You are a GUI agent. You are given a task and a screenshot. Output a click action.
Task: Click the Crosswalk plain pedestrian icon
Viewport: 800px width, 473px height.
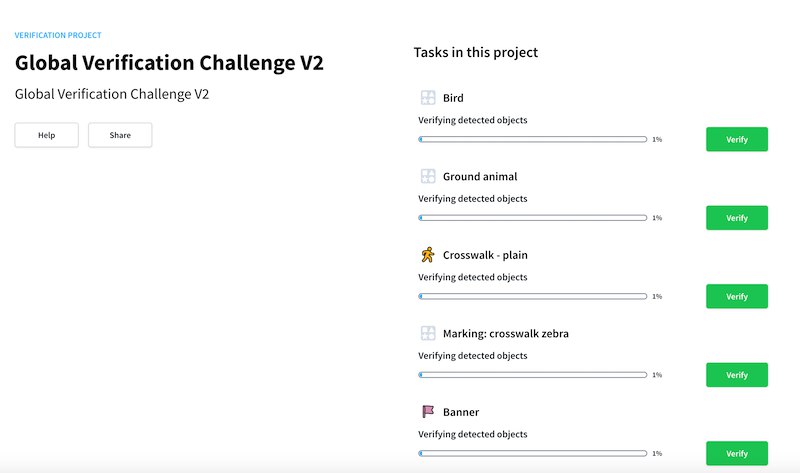point(428,255)
